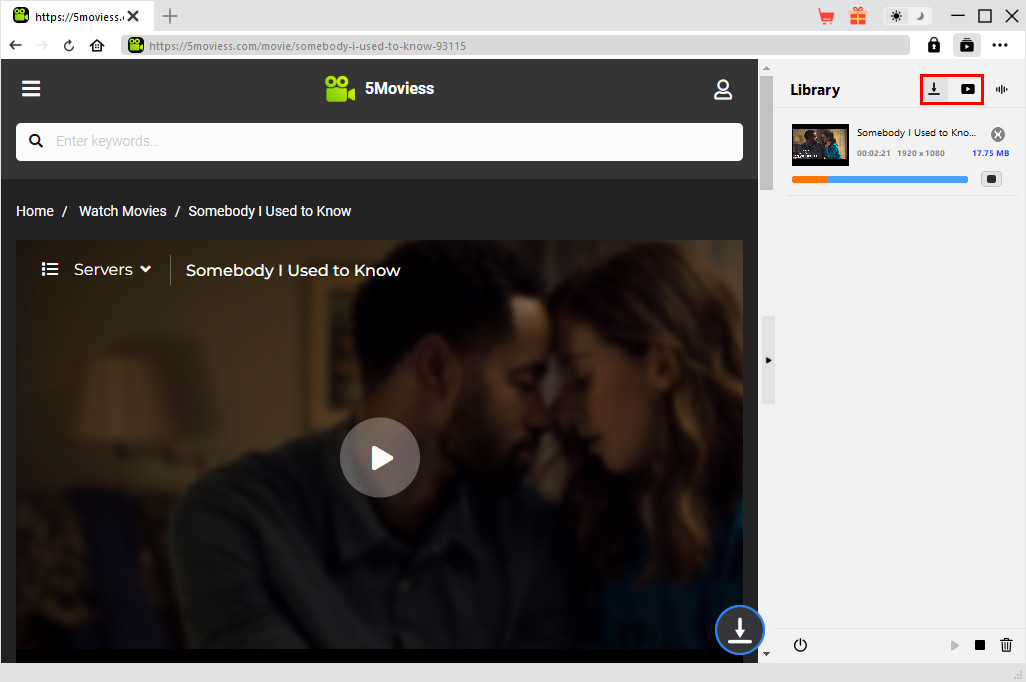
Task: Click the blue download button over video
Action: [x=739, y=630]
